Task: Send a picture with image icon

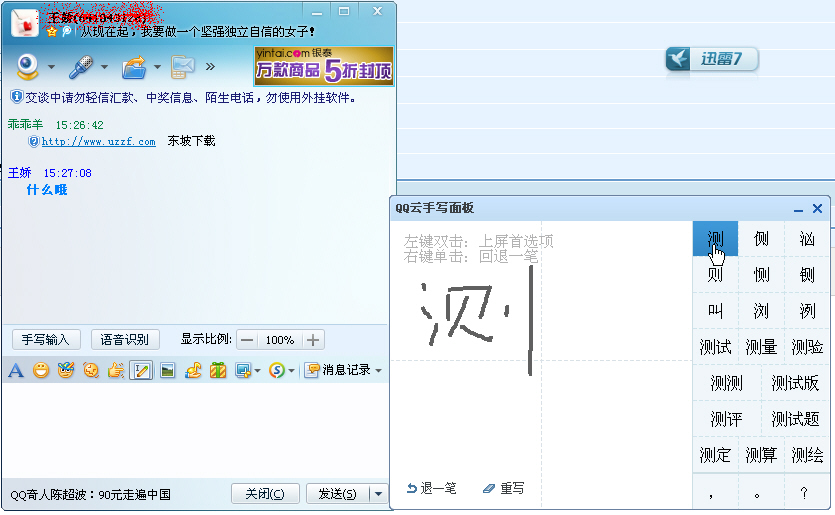Action: (167, 370)
